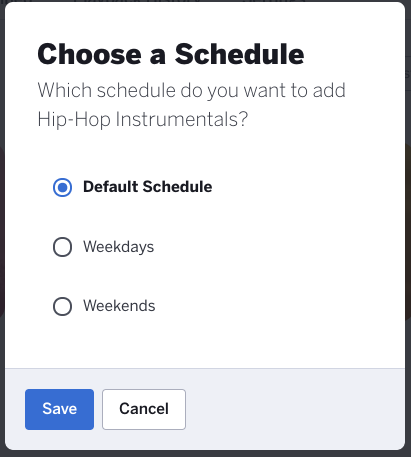Click the gray footer bar beside Cancel
Screen dimensions: 411x457
(293, 409)
